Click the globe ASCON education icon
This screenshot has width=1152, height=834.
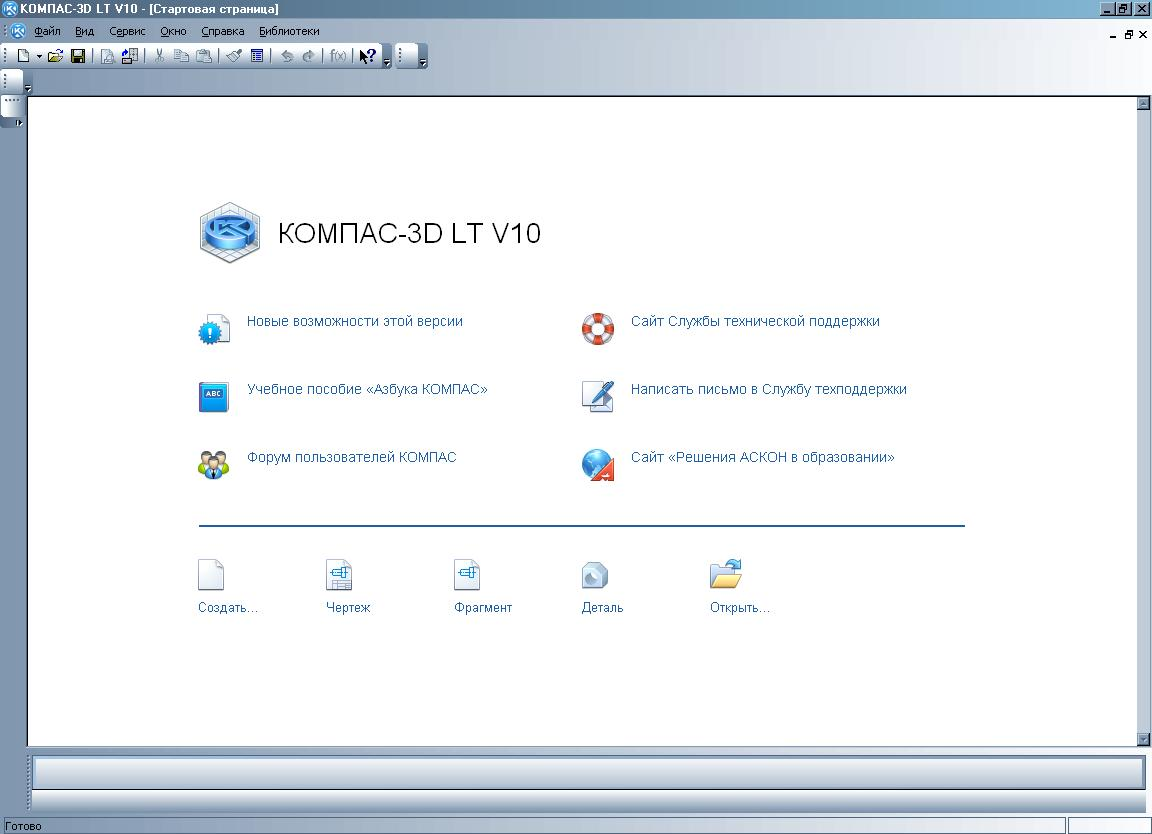coord(597,465)
